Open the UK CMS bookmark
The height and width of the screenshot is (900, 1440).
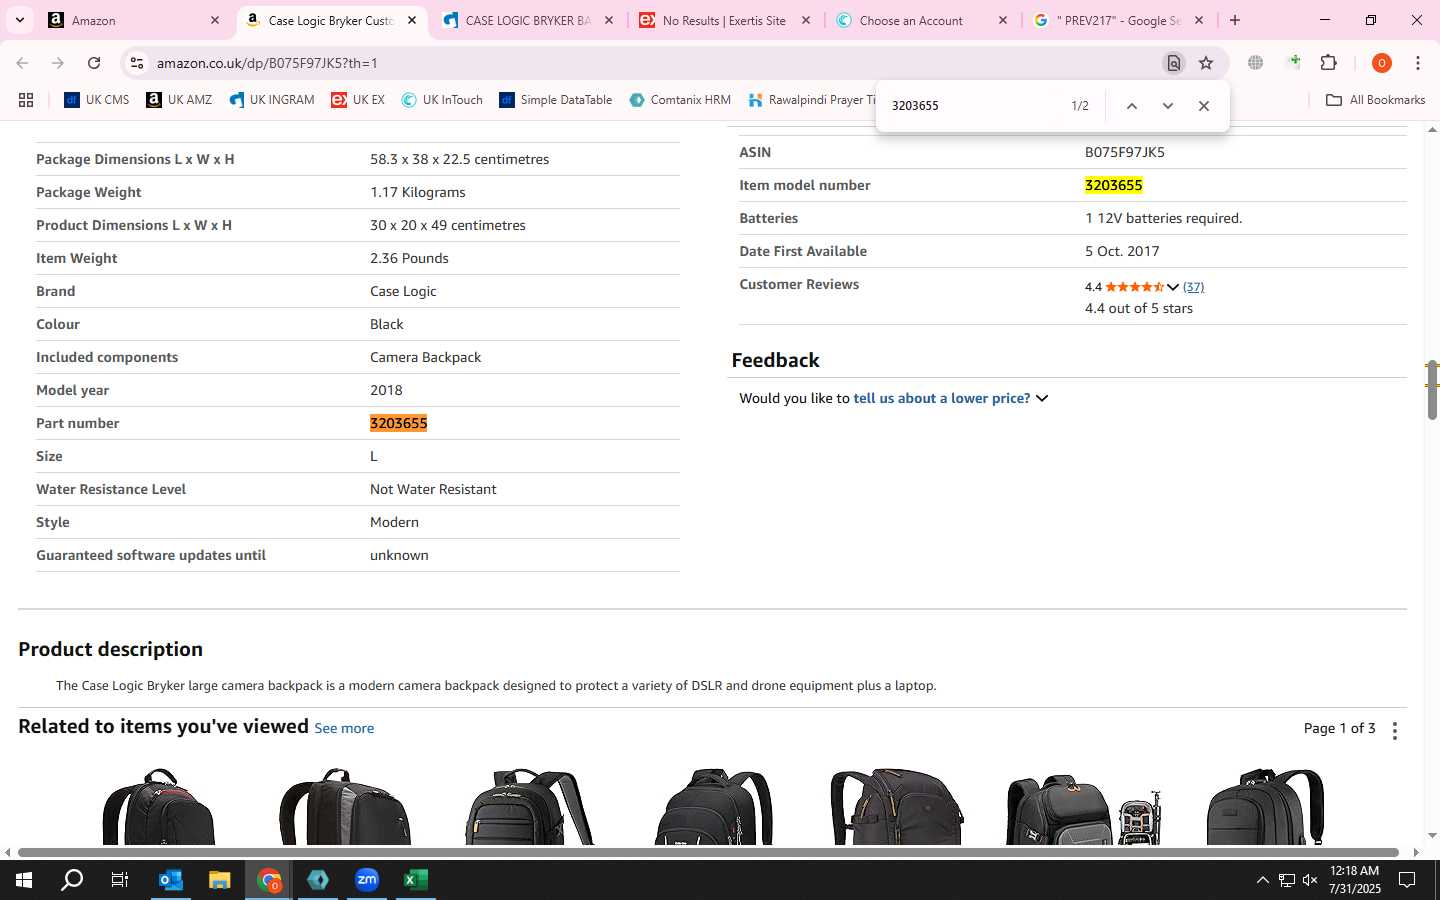[x=97, y=100]
